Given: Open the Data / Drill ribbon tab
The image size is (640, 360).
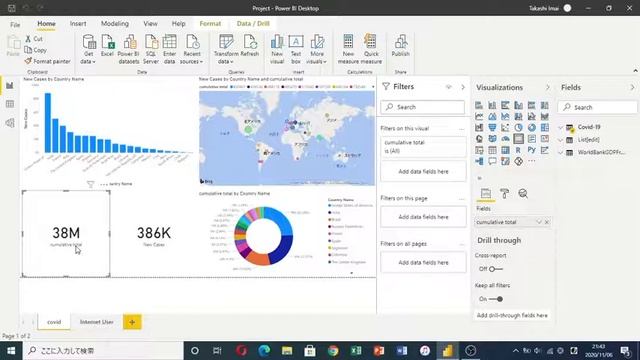Looking at the screenshot, I should 253,24.
